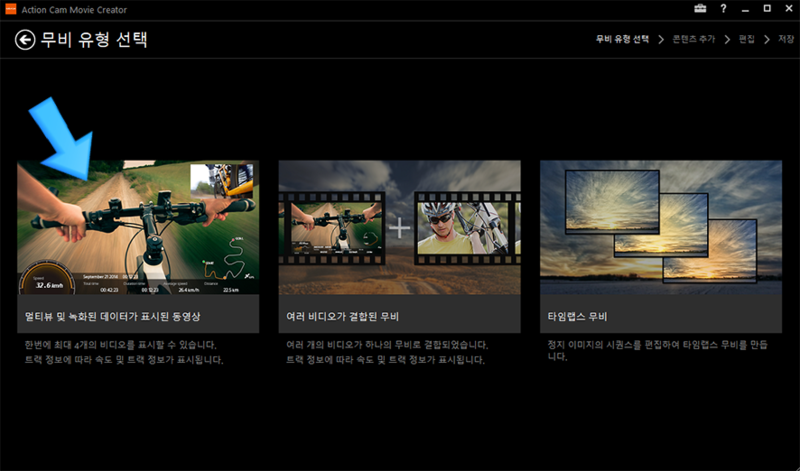The width and height of the screenshot is (800, 471).
Task: Click the chevron after 무비 유형 선택 breadcrumb
Action: (660, 39)
